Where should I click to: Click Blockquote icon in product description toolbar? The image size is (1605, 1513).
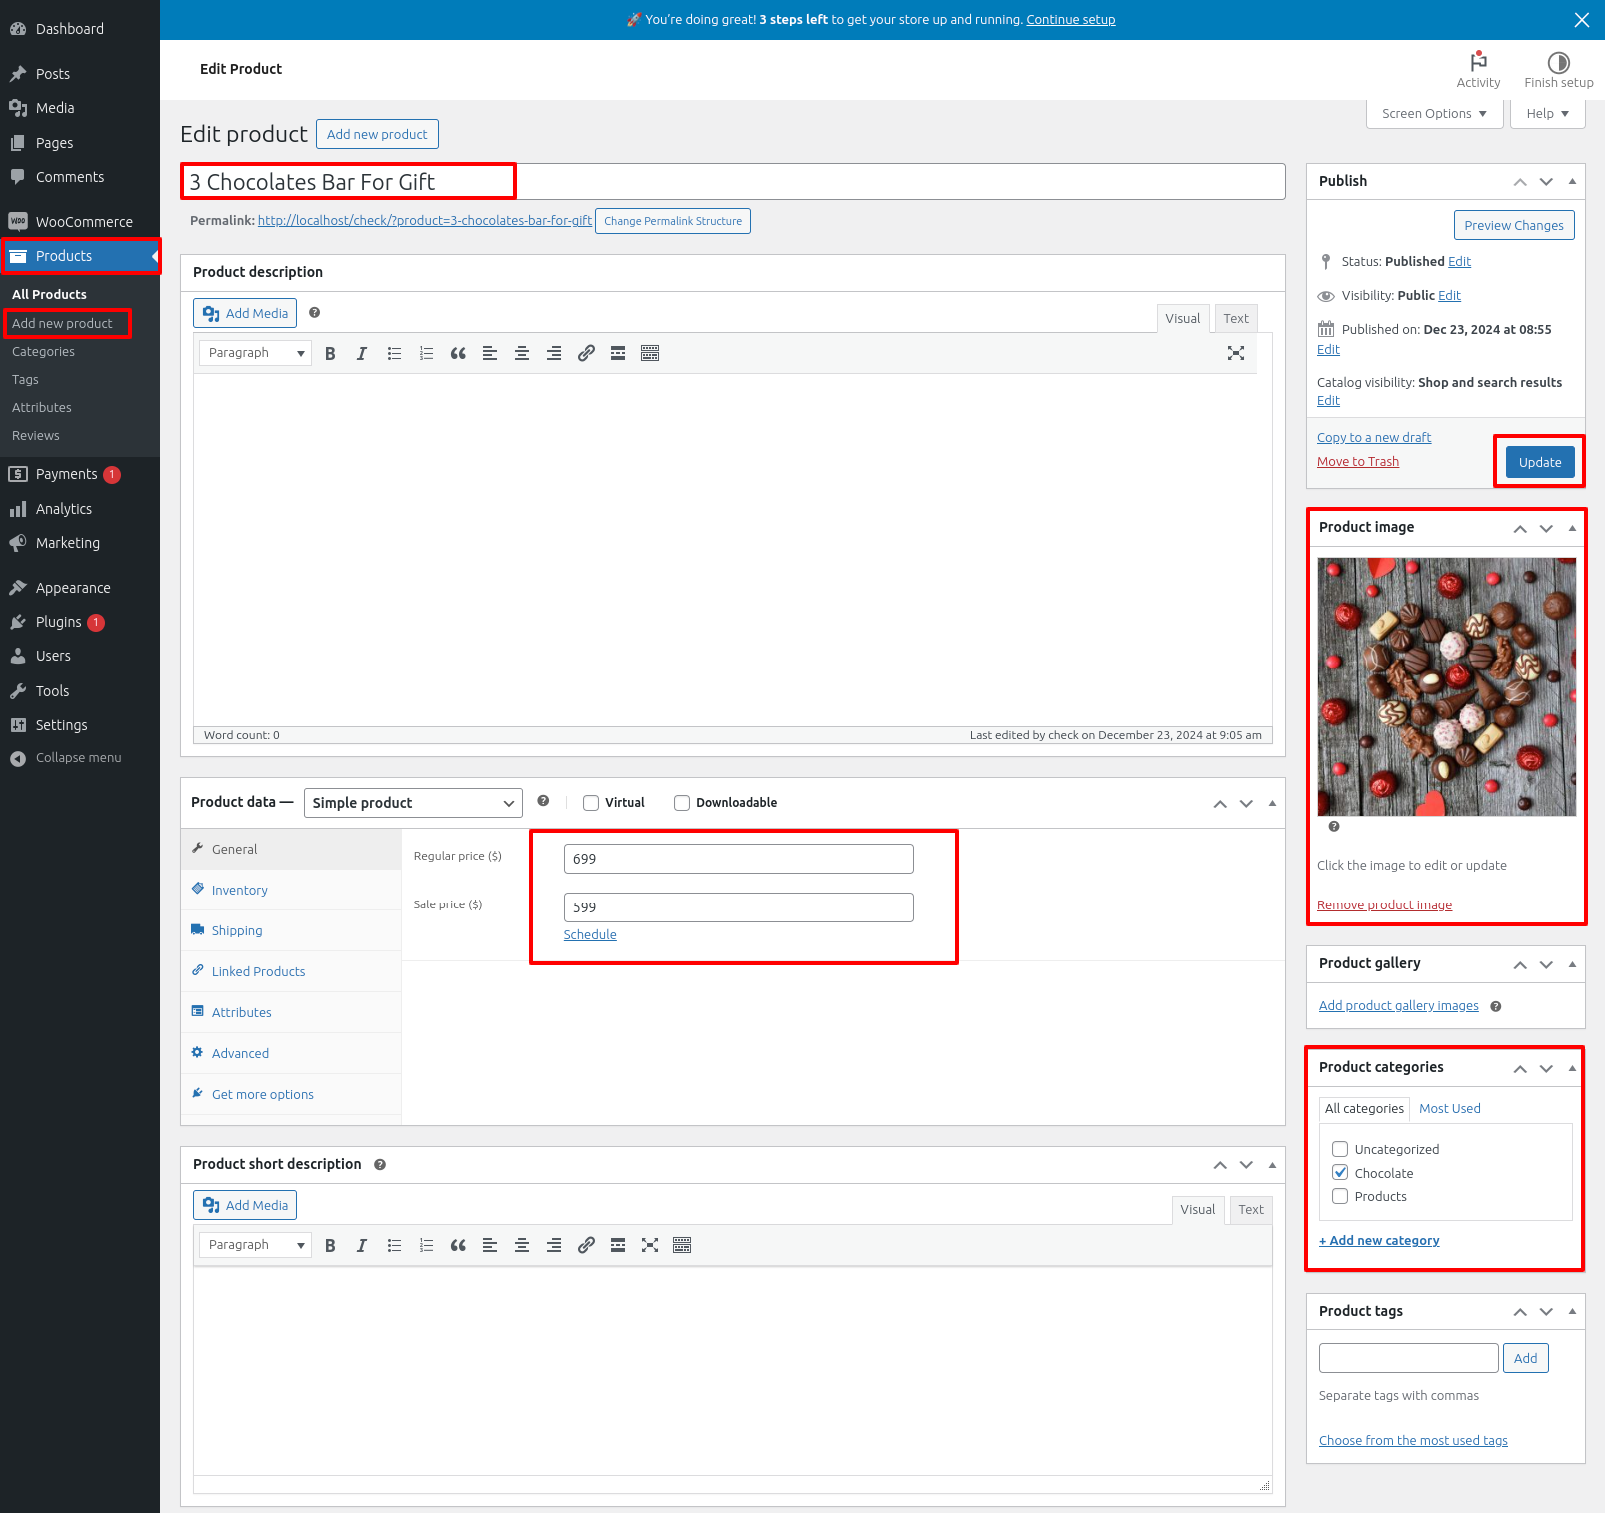(x=458, y=353)
